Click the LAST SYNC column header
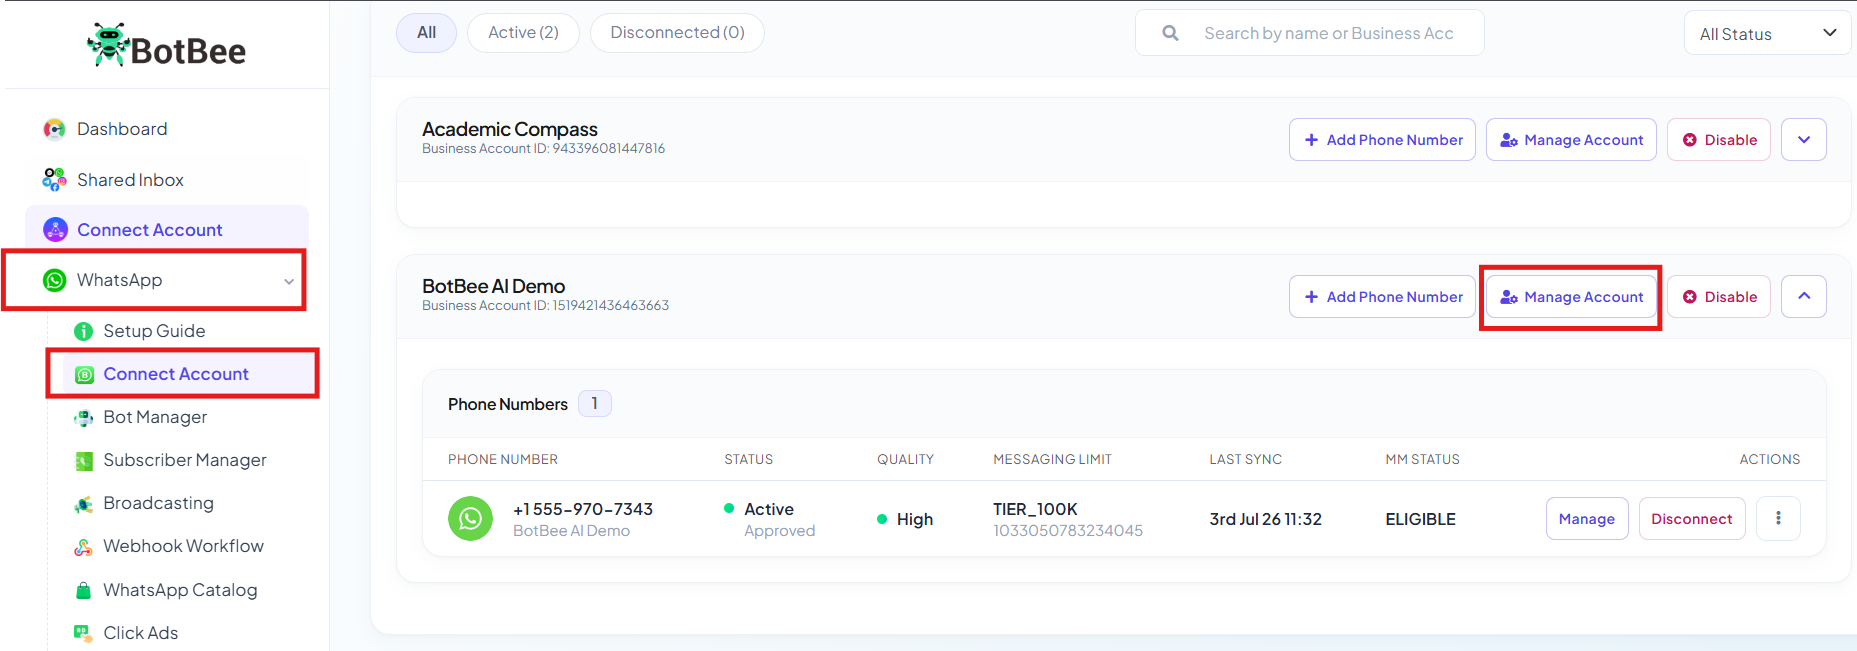The height and width of the screenshot is (651, 1857). (1245, 459)
